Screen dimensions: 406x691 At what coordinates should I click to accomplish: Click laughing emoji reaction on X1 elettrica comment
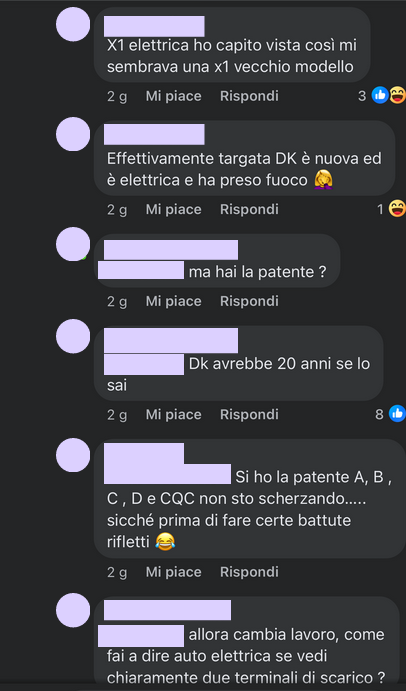point(398,95)
